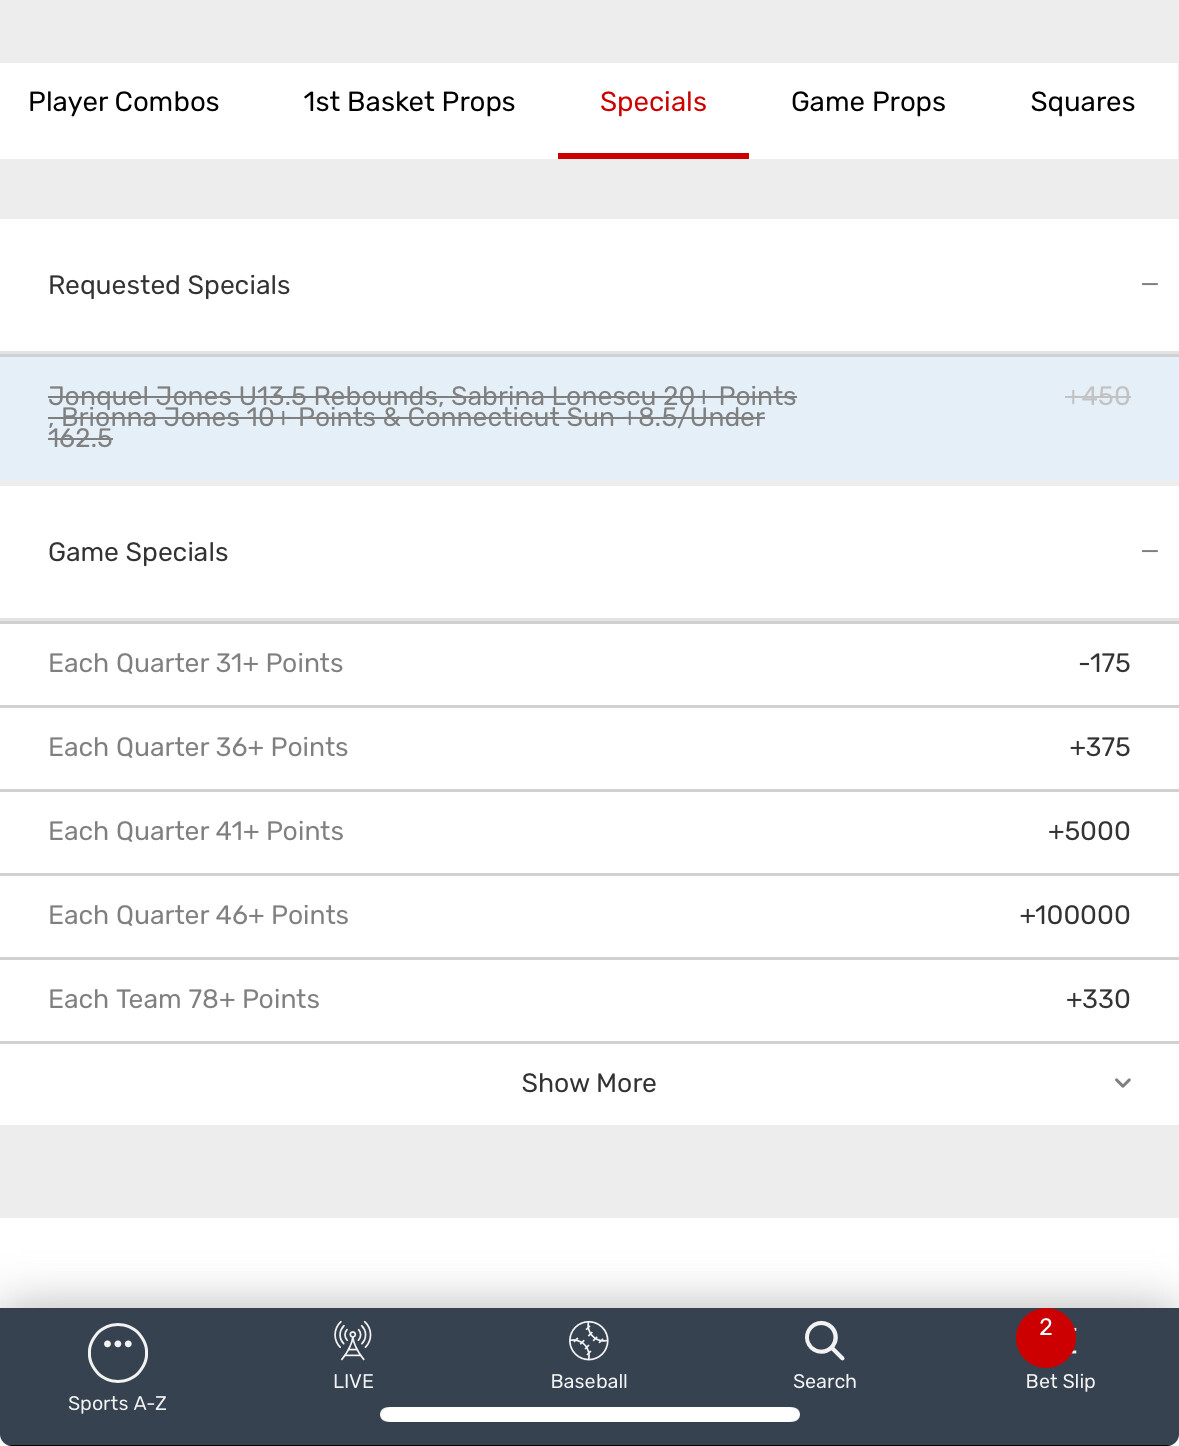Image resolution: width=1179 pixels, height=1446 pixels.
Task: Open the Sports A-Z menu icon
Action: tap(118, 1352)
